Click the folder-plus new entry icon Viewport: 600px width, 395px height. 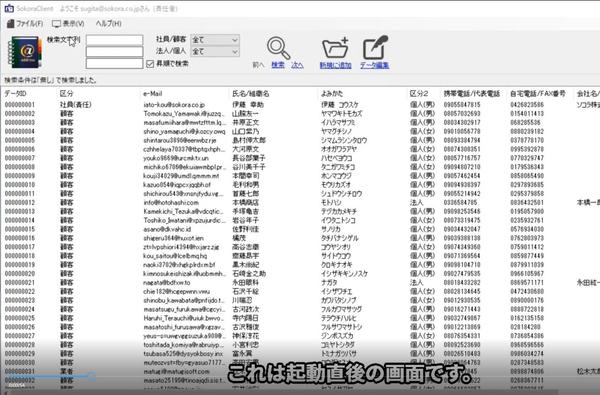click(335, 47)
